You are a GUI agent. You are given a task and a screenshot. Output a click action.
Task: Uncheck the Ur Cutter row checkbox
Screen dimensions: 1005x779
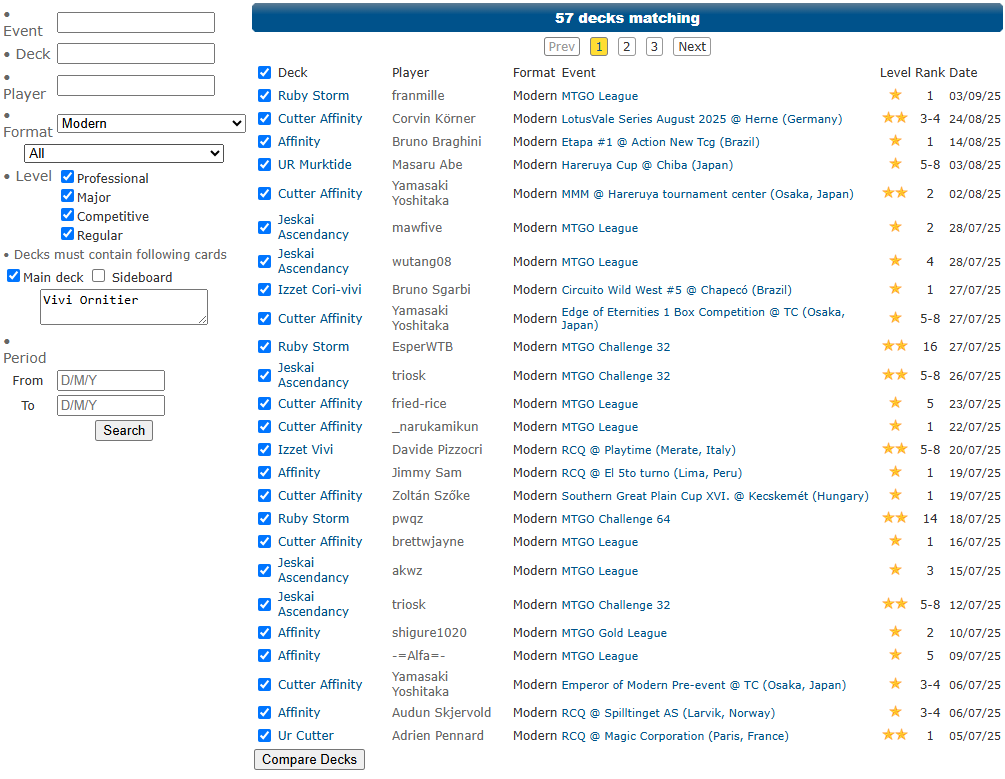pos(264,736)
